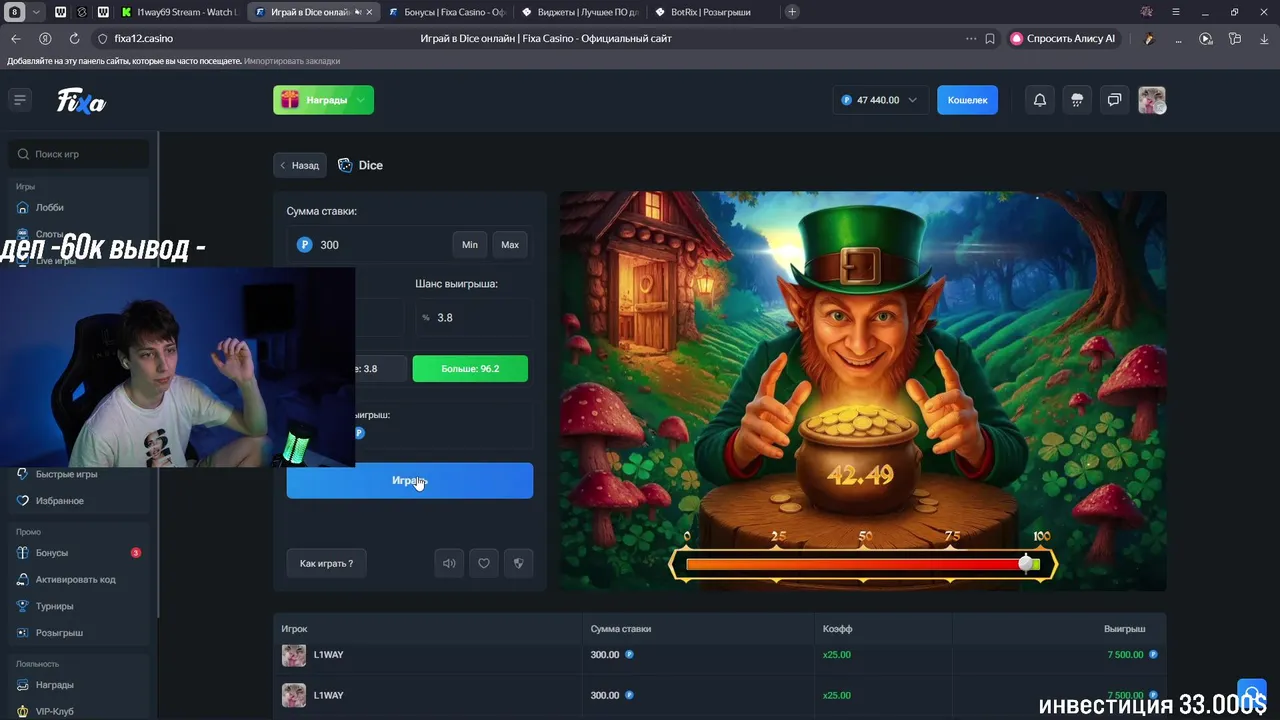Image resolution: width=1280 pixels, height=720 pixels.
Task: Open the support chat bubble
Action: (x=1252, y=693)
